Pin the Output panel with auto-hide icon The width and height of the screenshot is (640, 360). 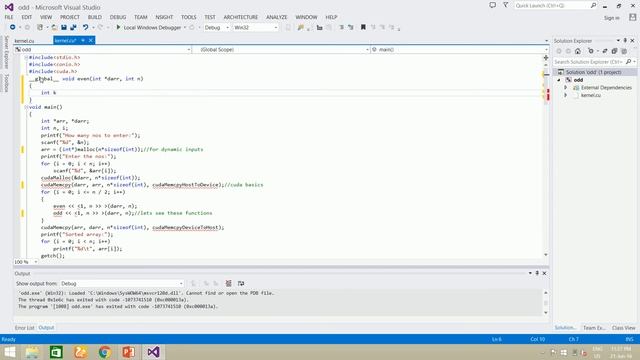(537, 273)
